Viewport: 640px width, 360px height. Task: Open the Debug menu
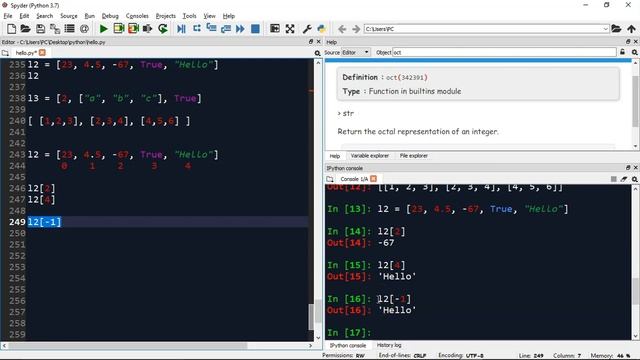pos(110,16)
